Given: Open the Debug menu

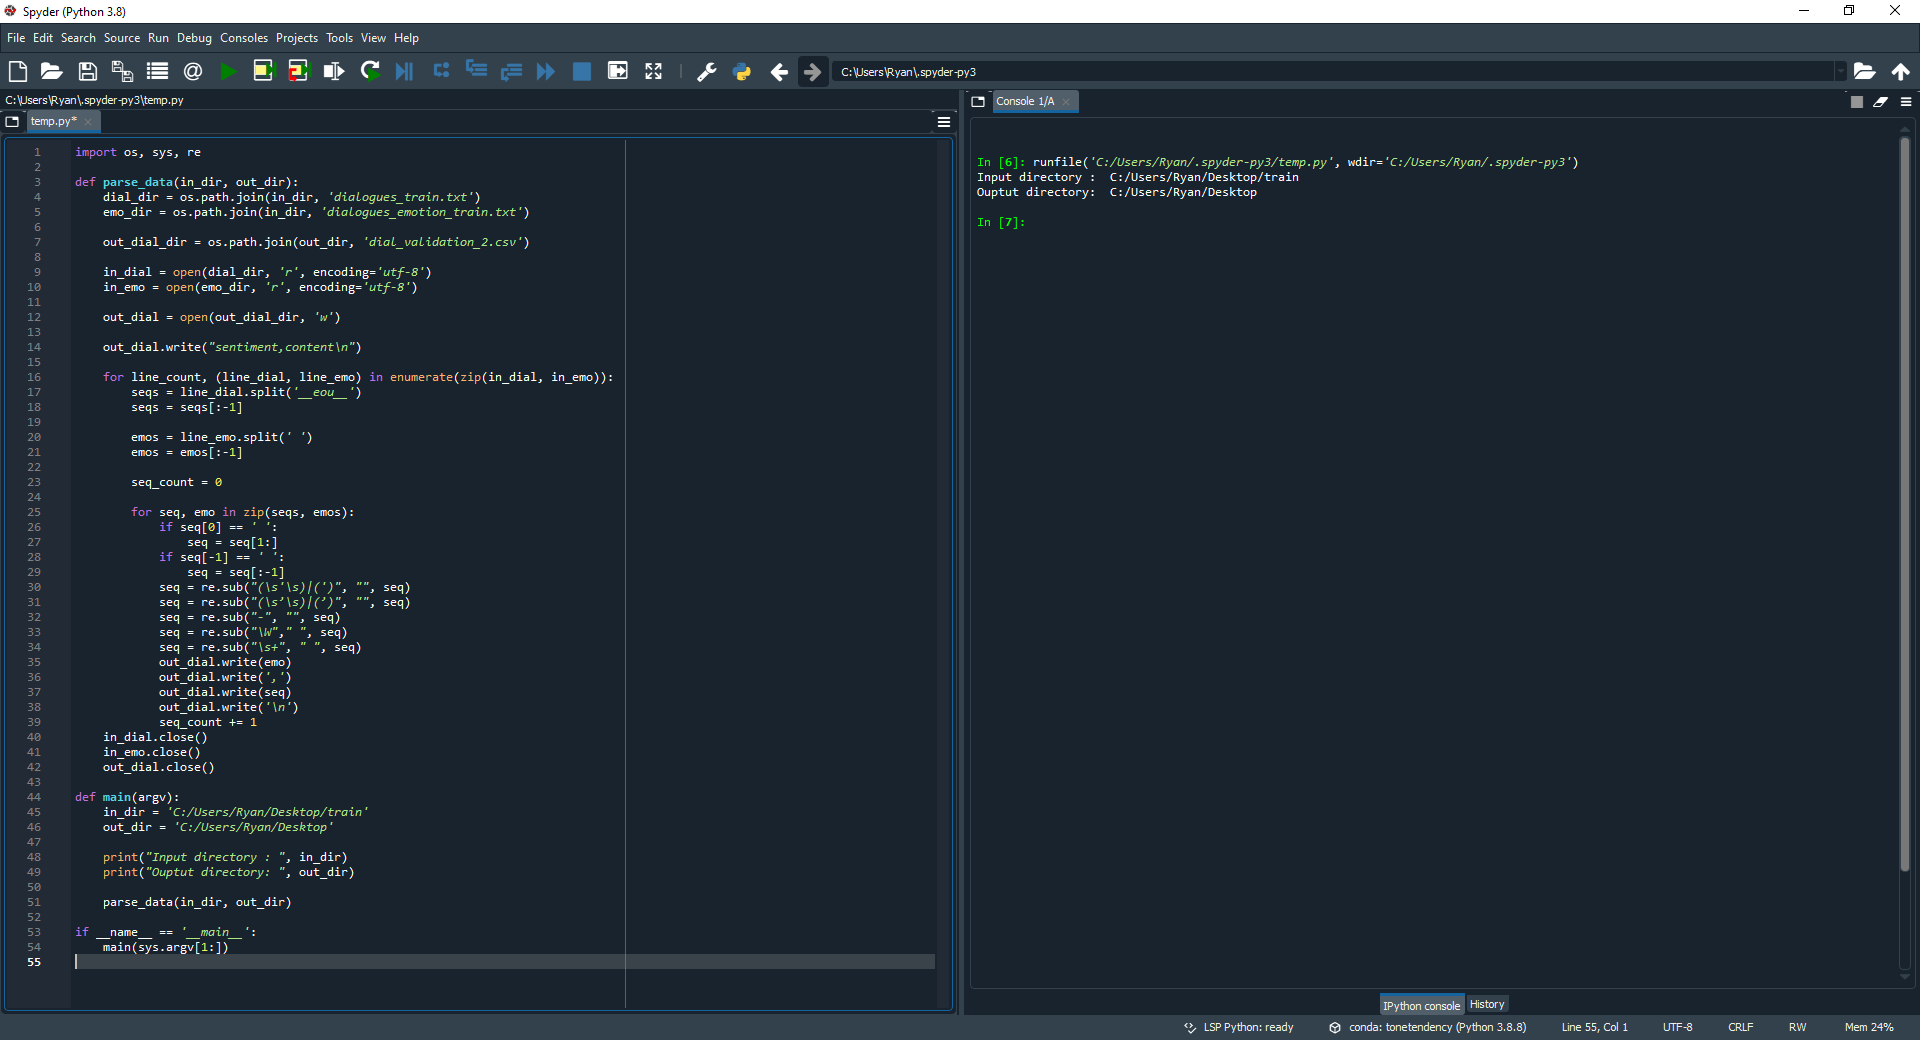Looking at the screenshot, I should coord(194,38).
